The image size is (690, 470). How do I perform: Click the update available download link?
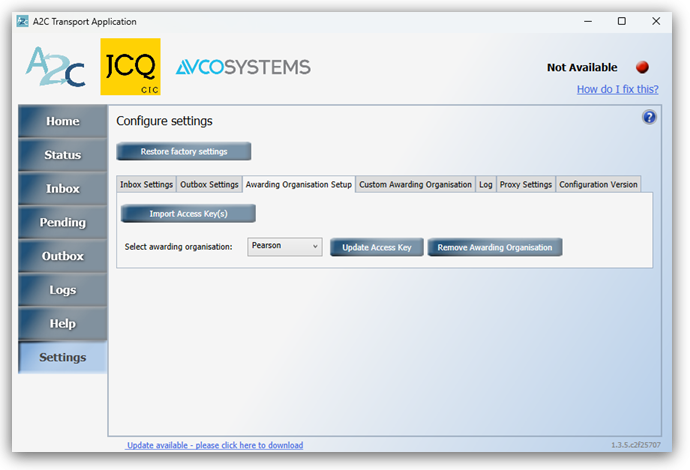215,445
